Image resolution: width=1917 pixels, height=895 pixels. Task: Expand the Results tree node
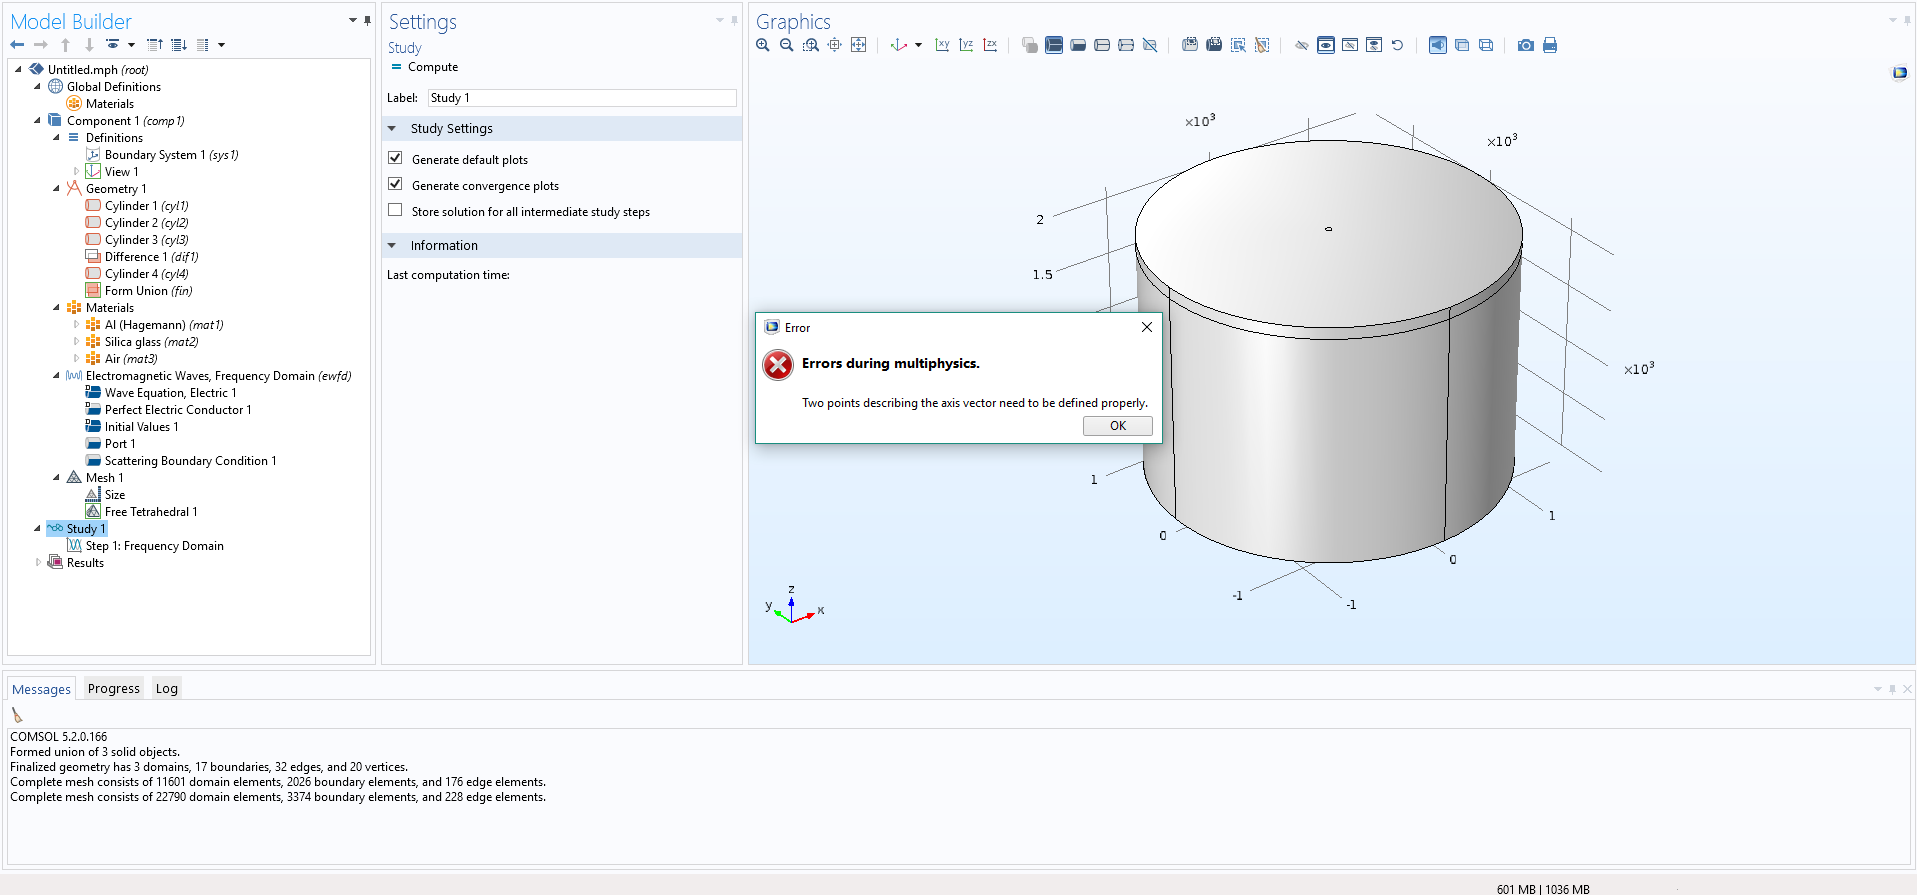(38, 562)
